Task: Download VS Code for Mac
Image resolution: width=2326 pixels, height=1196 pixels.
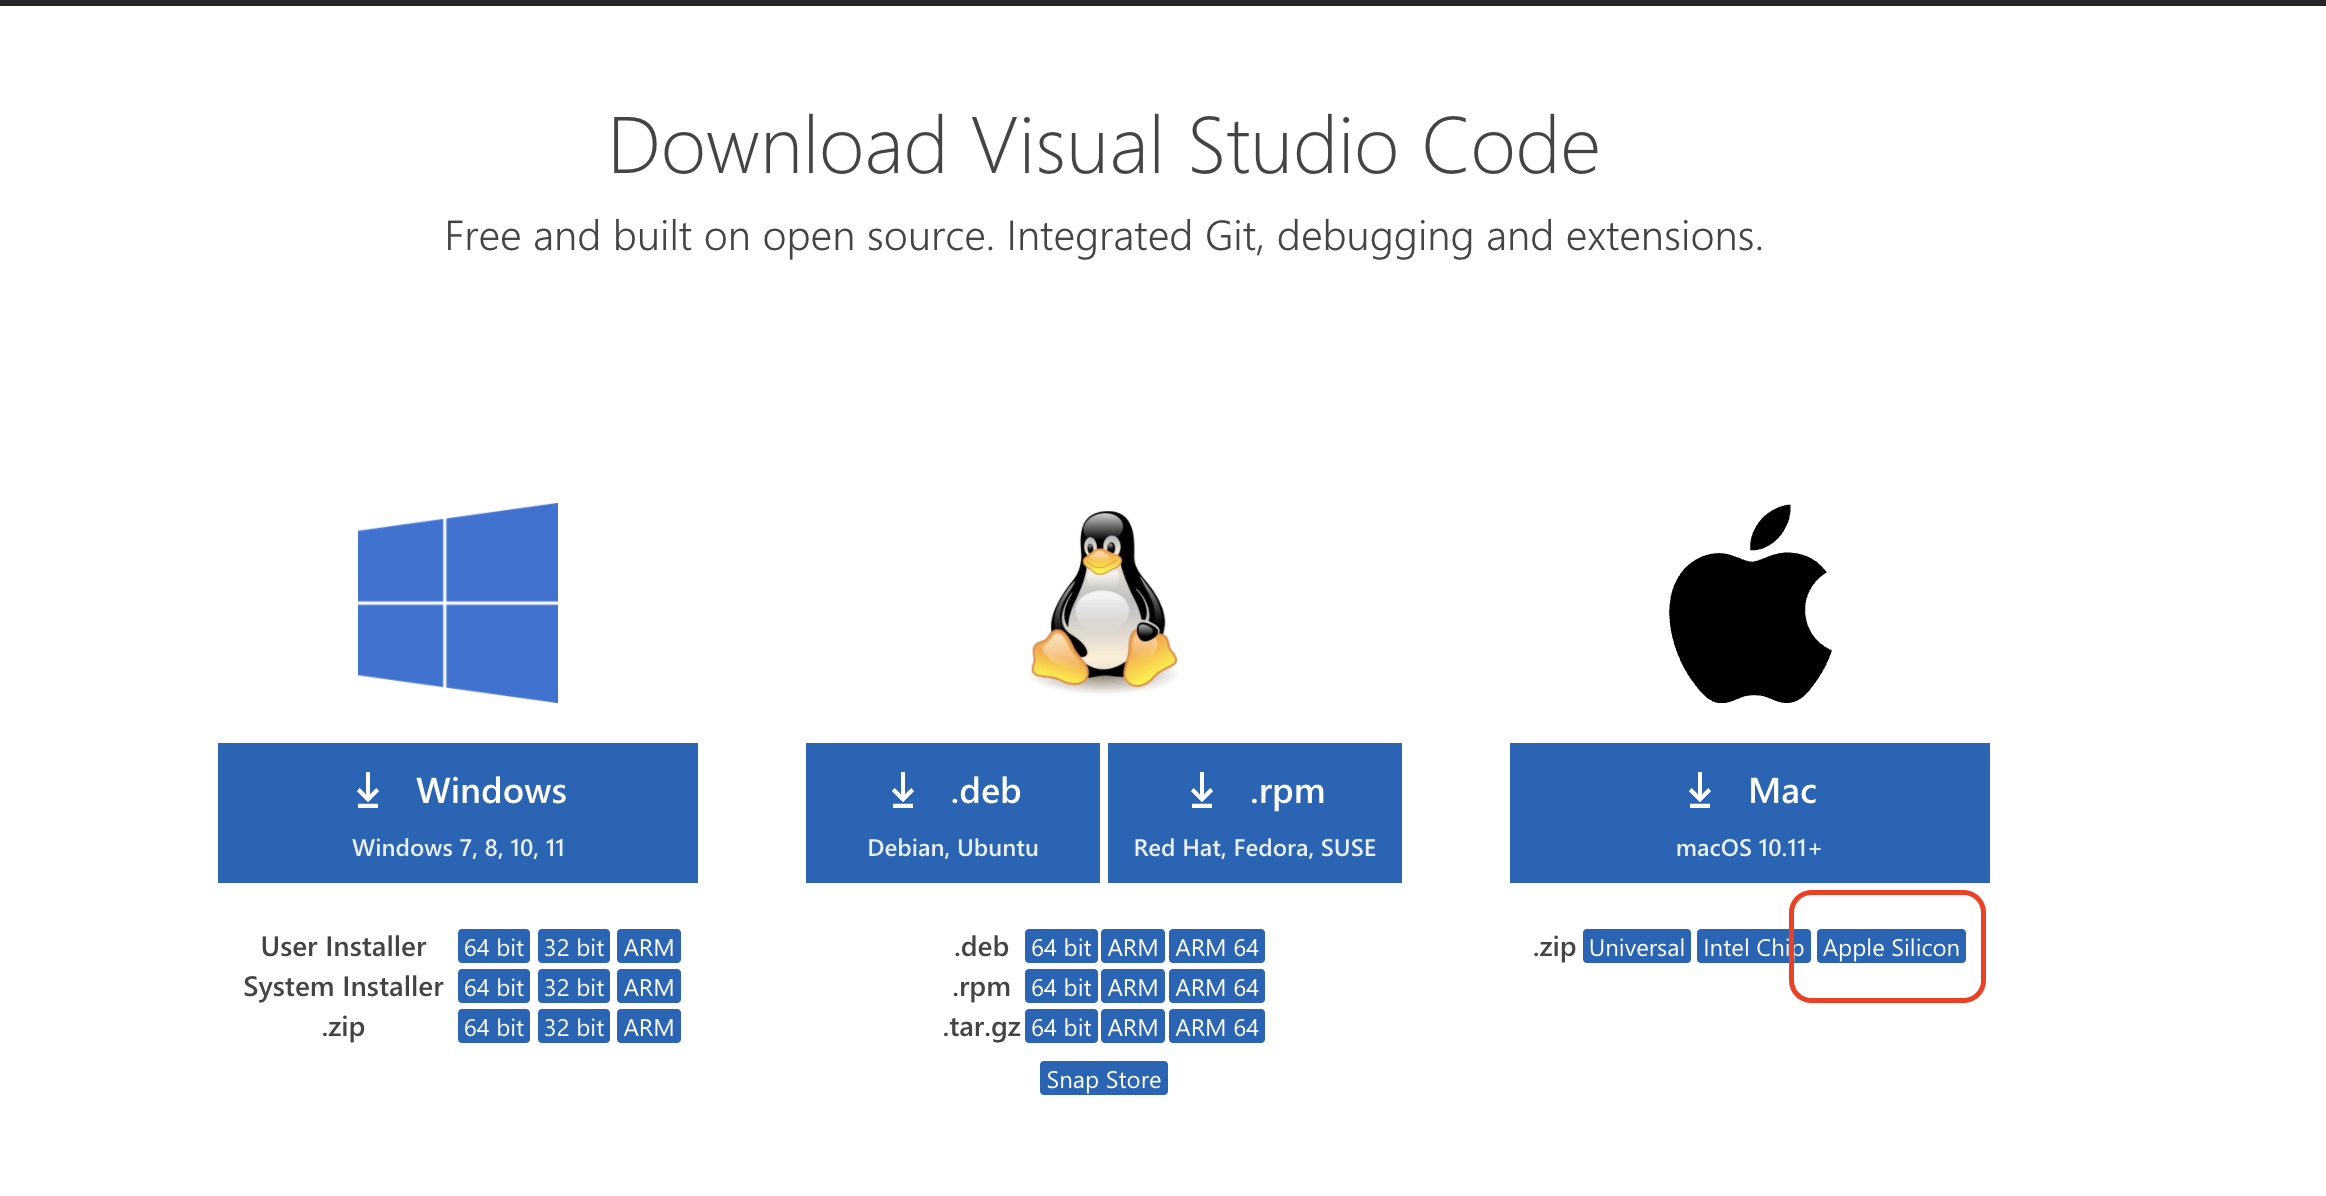Action: 1749,813
